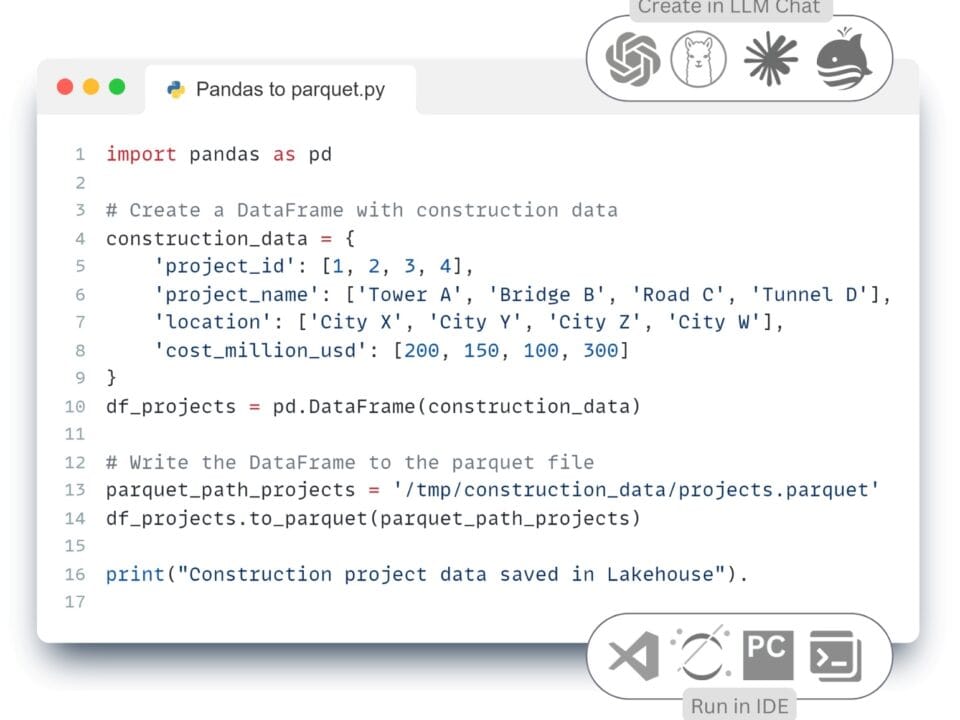The height and width of the screenshot is (720, 960).
Task: Open the code in ChatGPT
Action: tap(633, 60)
